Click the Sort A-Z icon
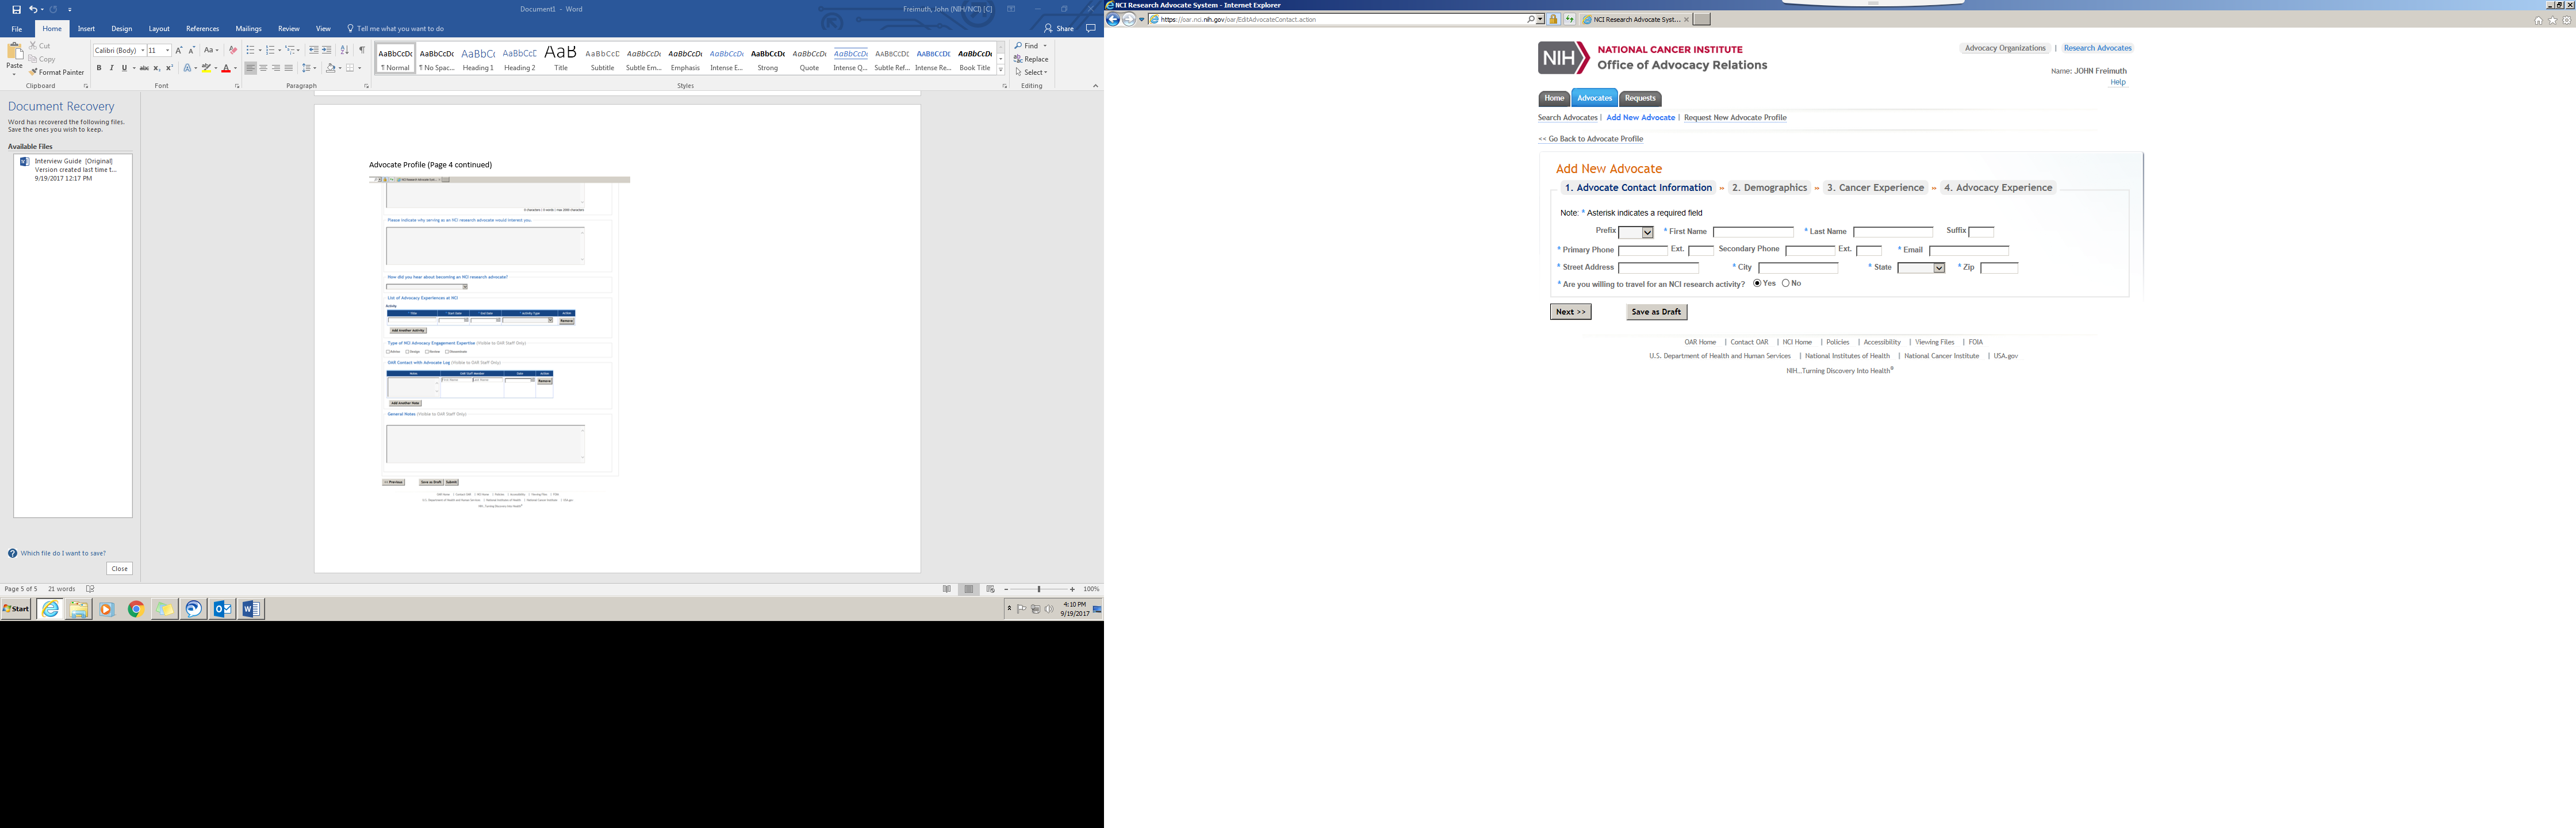2576x828 pixels. (x=345, y=50)
